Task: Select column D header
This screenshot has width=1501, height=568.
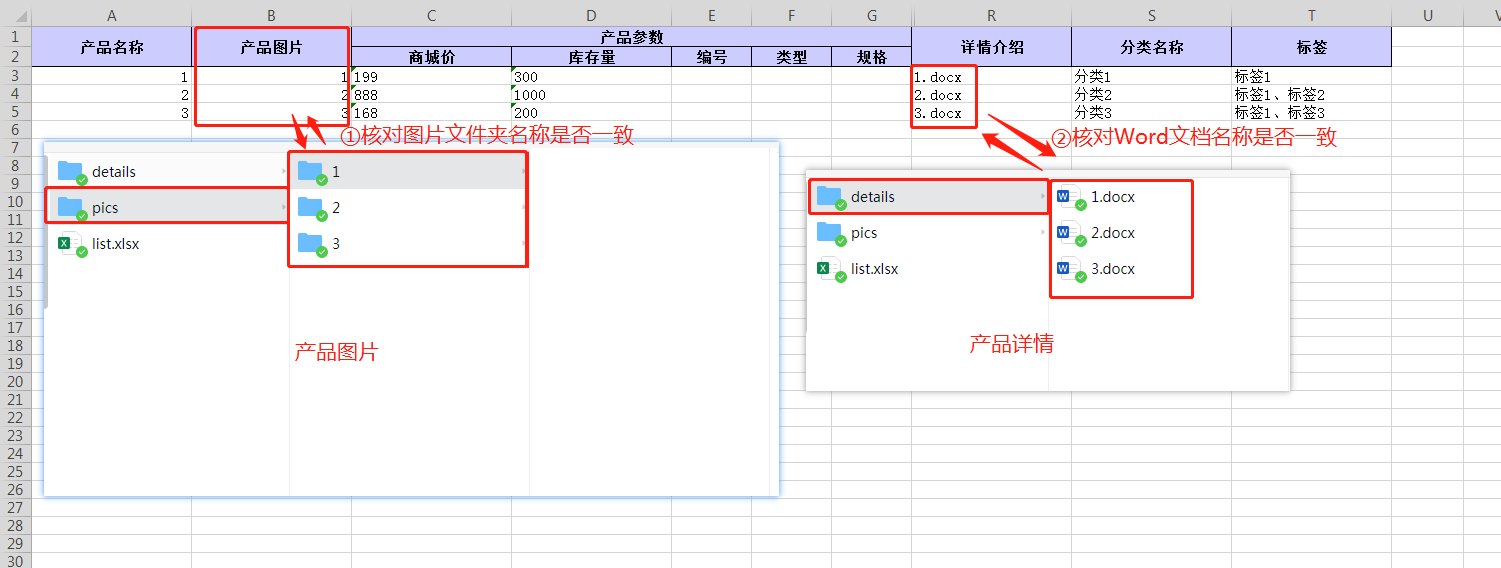Action: (591, 14)
